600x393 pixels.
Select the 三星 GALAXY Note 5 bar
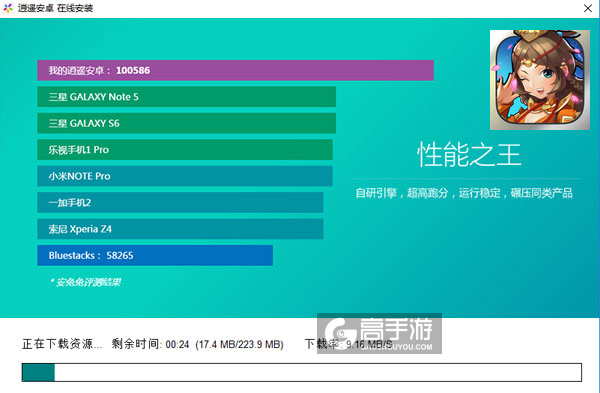[186, 97]
